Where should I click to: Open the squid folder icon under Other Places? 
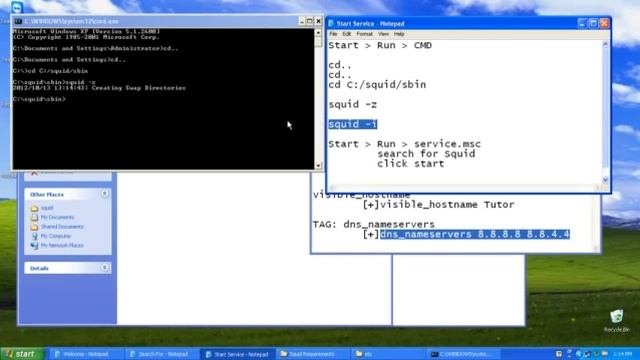(x=34, y=208)
